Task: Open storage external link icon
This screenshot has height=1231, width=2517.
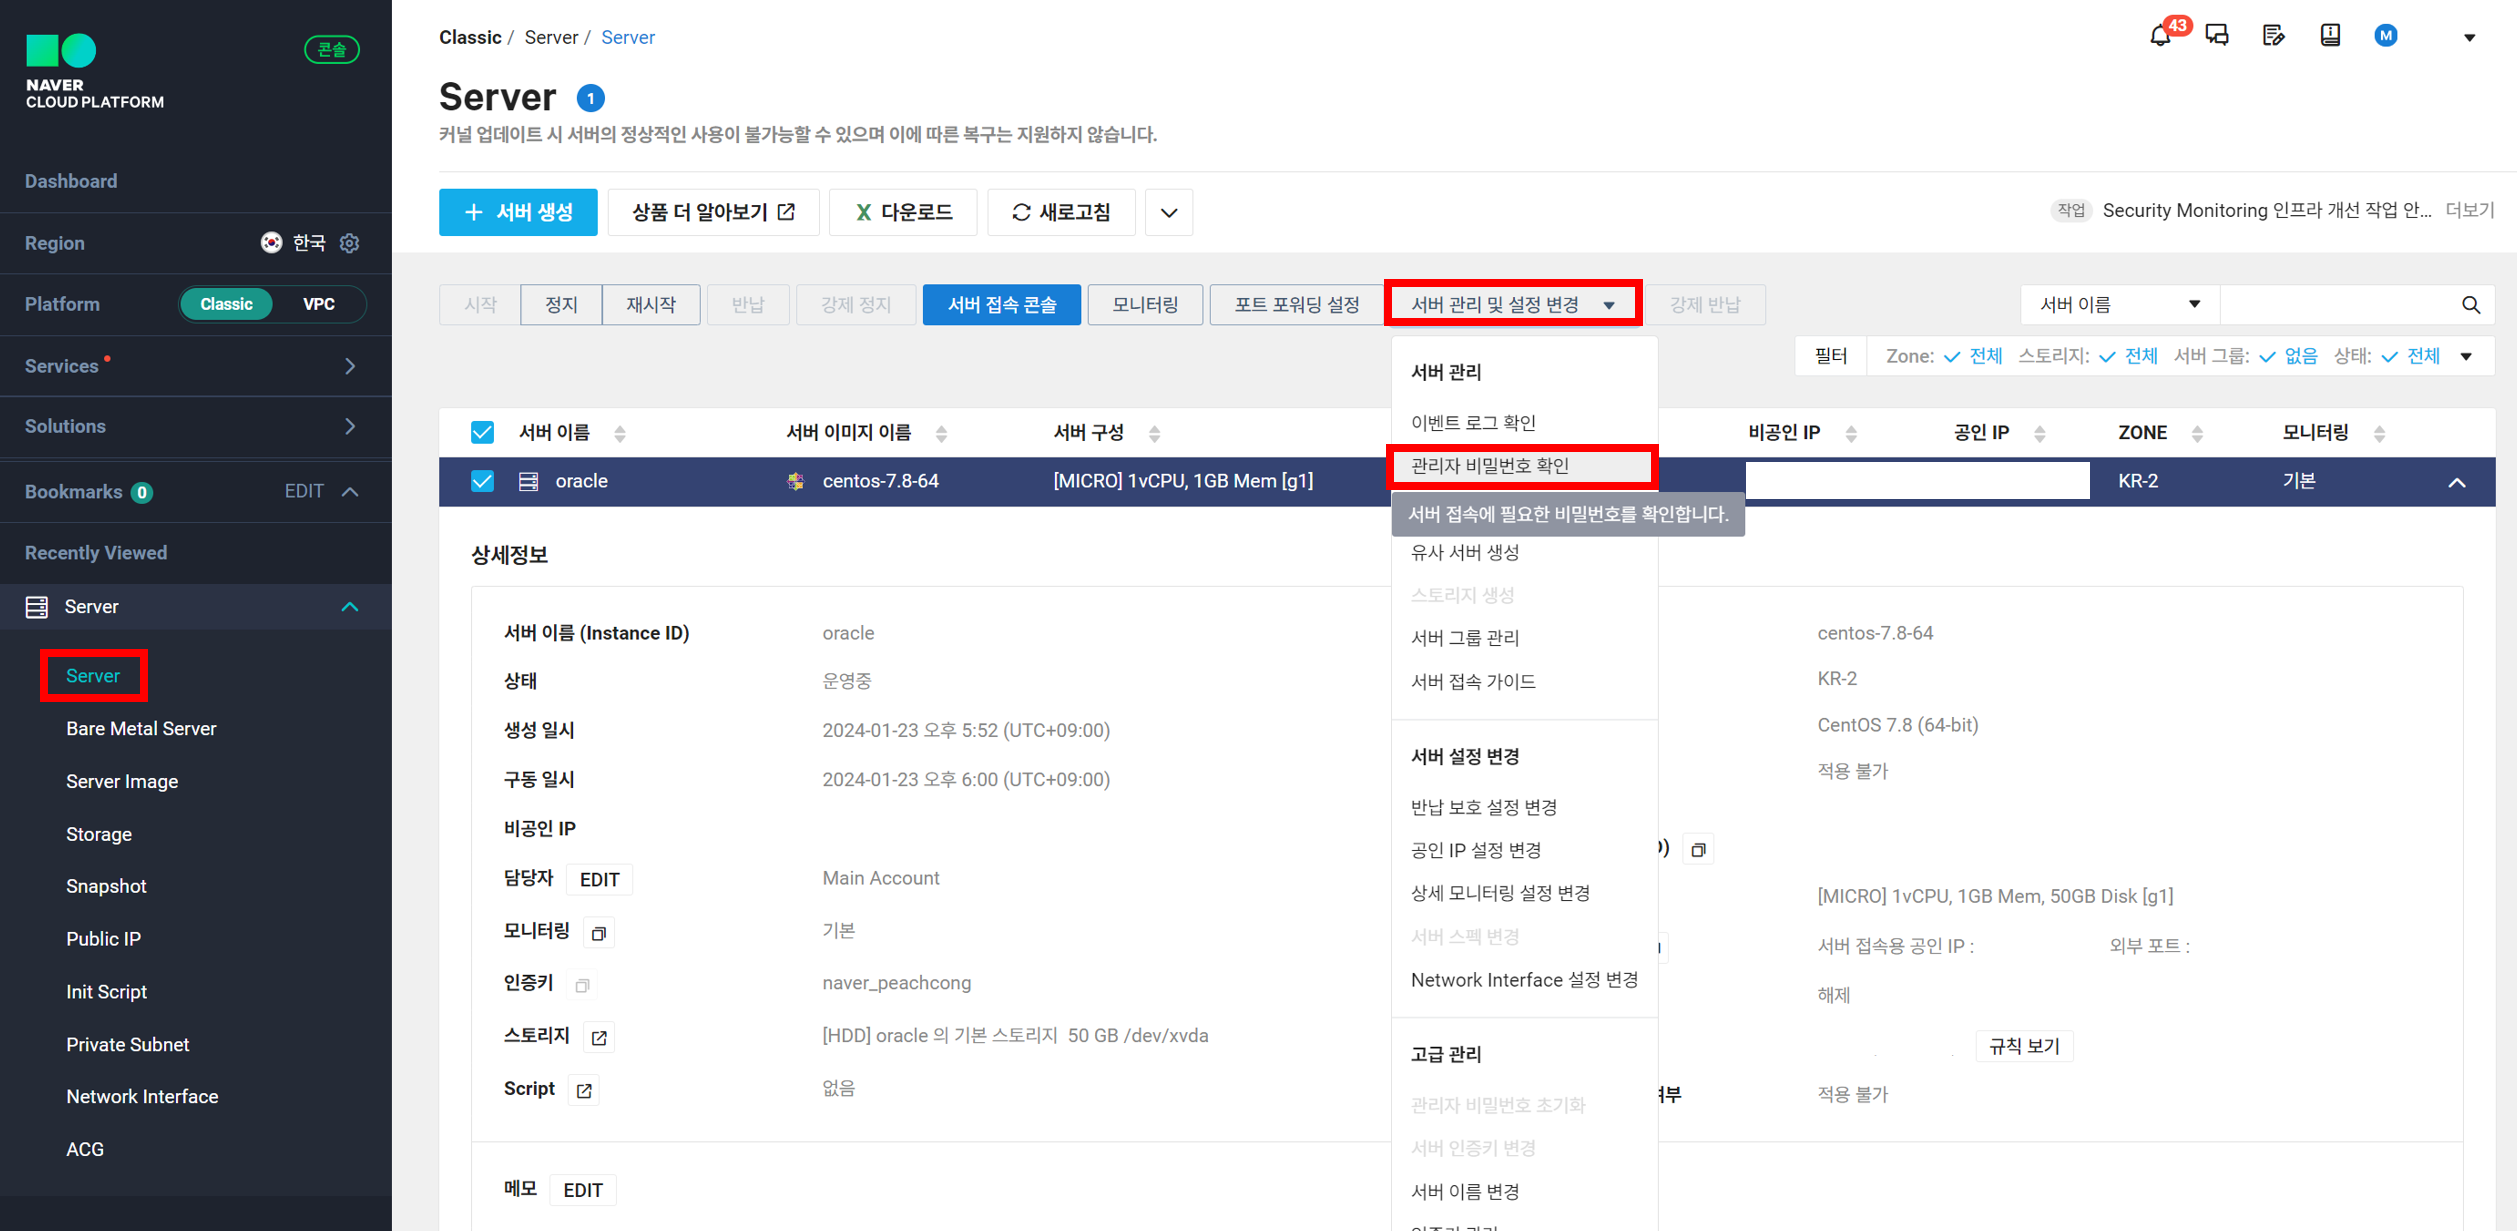Action: tap(599, 1037)
